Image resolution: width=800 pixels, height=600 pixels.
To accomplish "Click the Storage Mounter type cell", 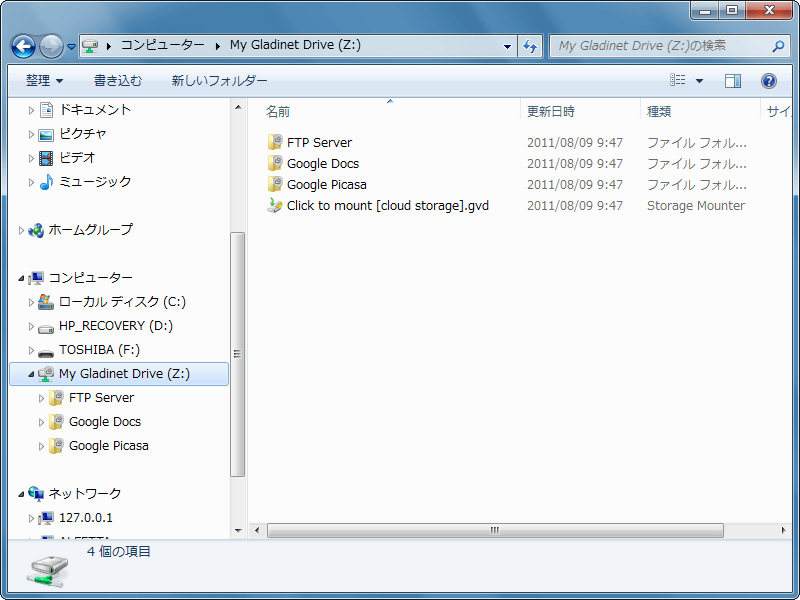I will point(696,206).
